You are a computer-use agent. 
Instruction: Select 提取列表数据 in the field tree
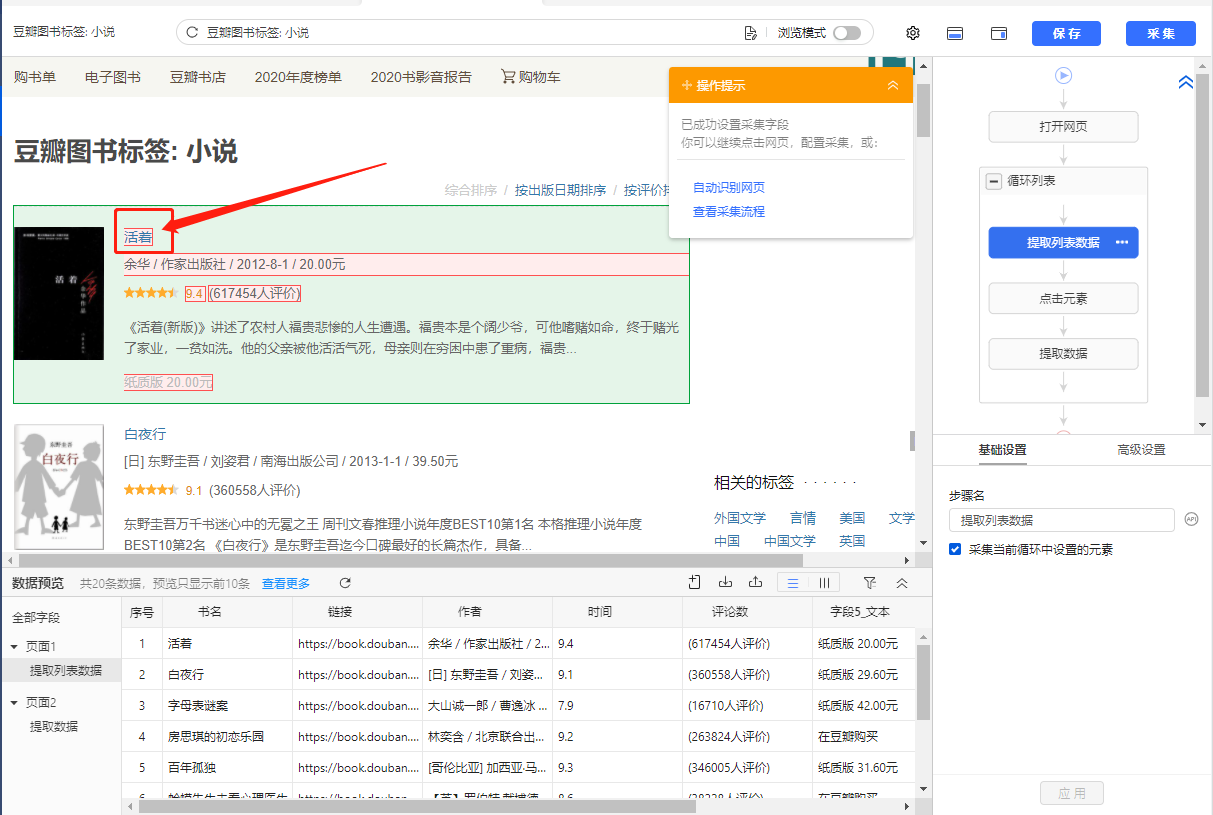pos(66,670)
